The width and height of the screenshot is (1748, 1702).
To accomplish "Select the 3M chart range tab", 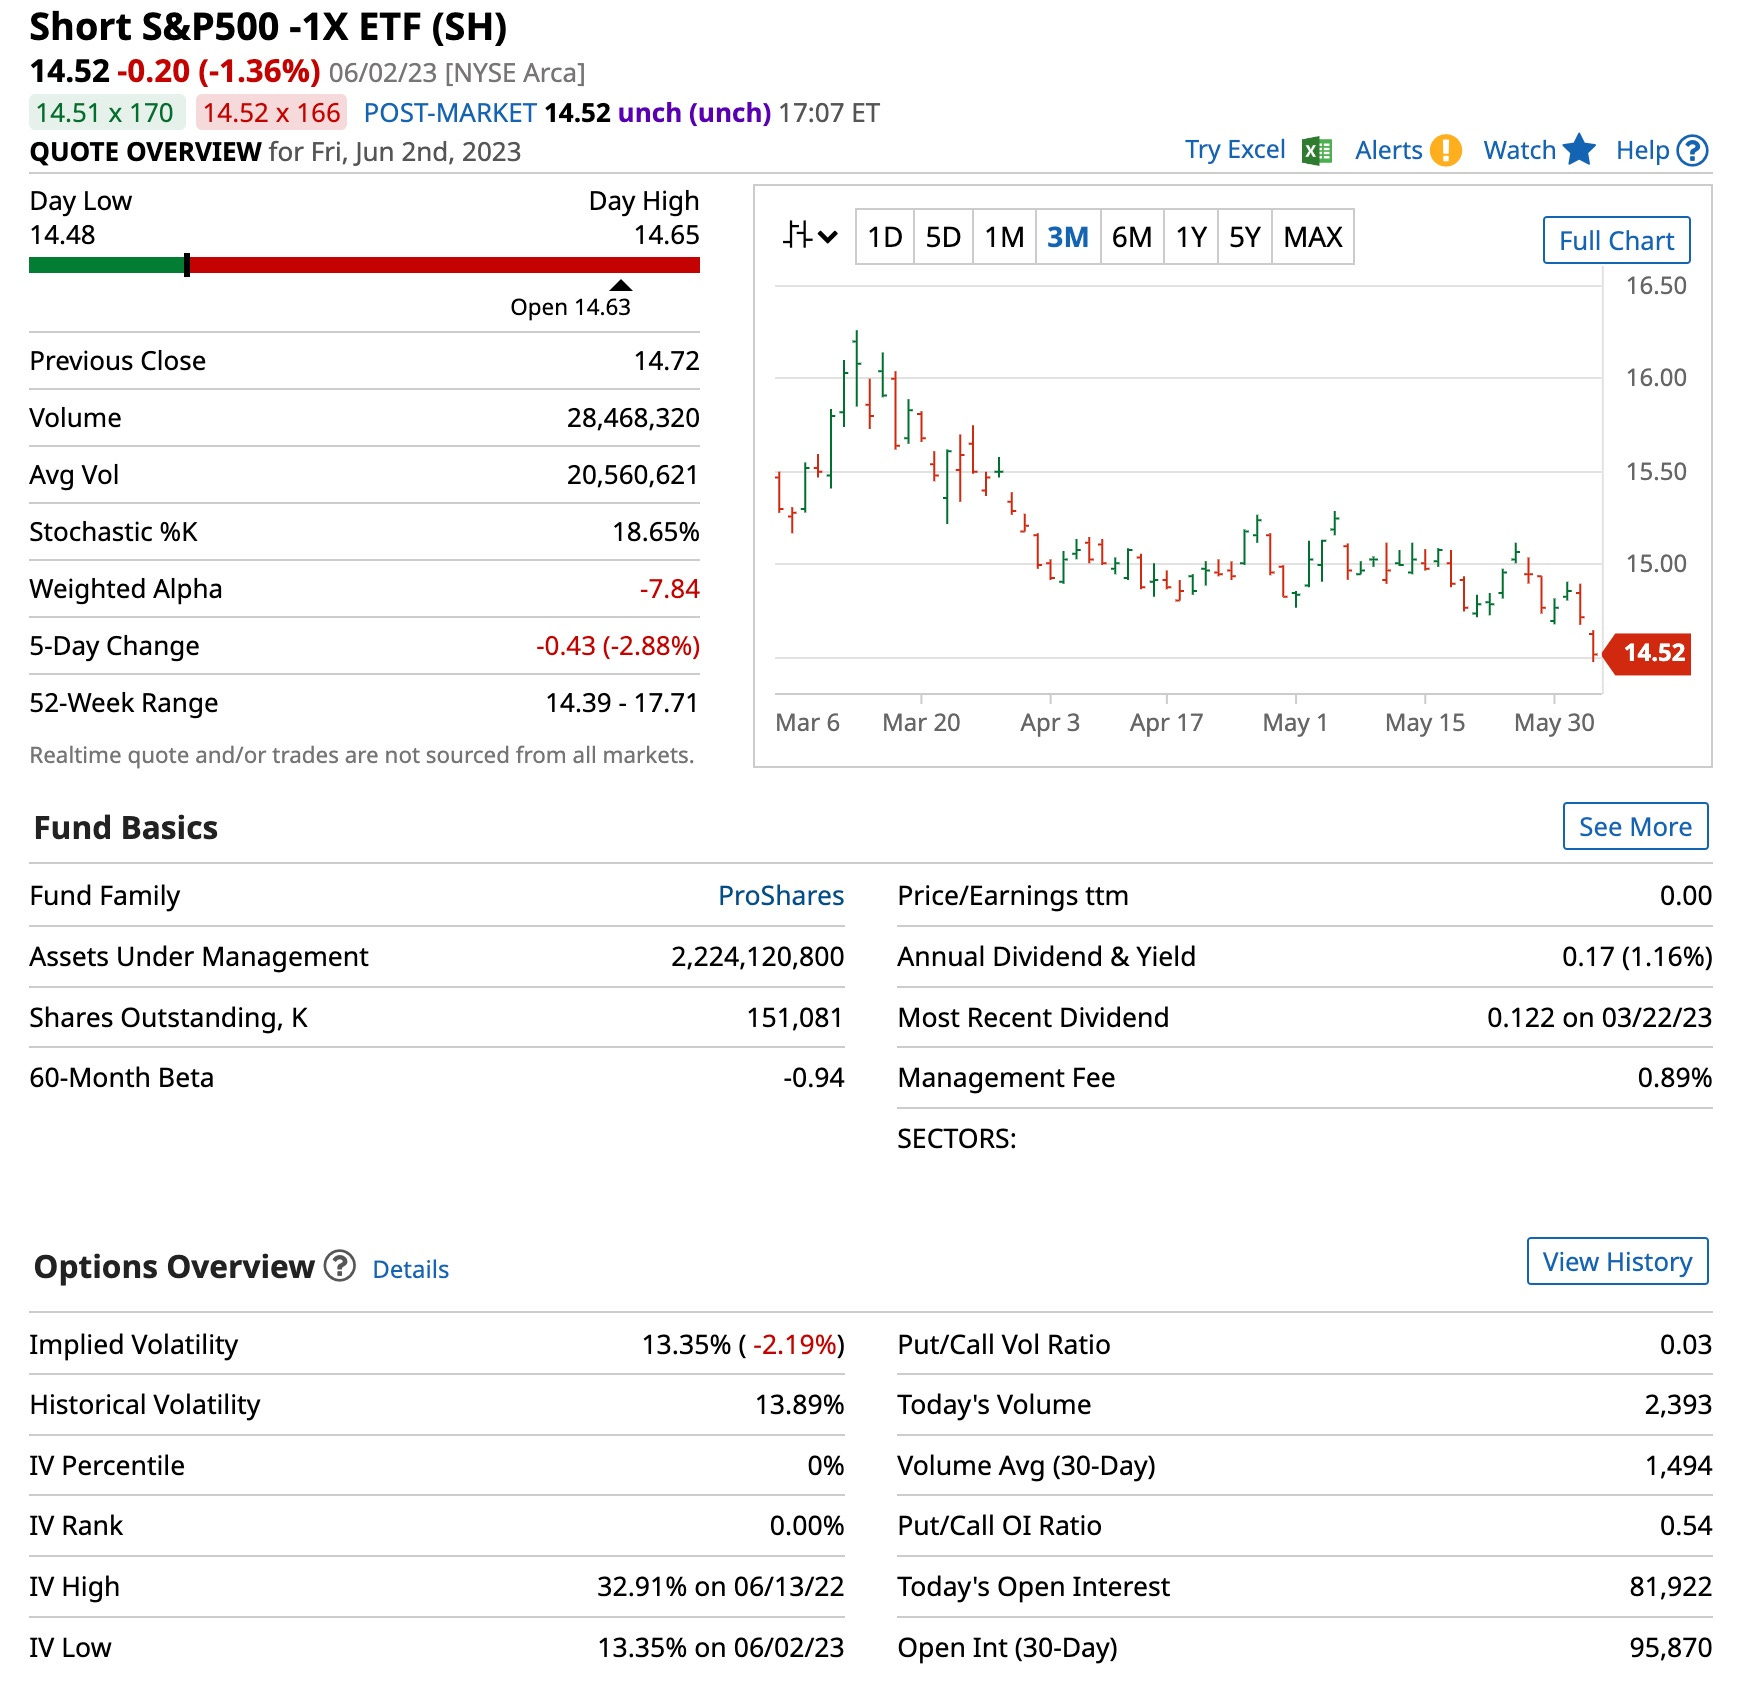I will 1068,237.
